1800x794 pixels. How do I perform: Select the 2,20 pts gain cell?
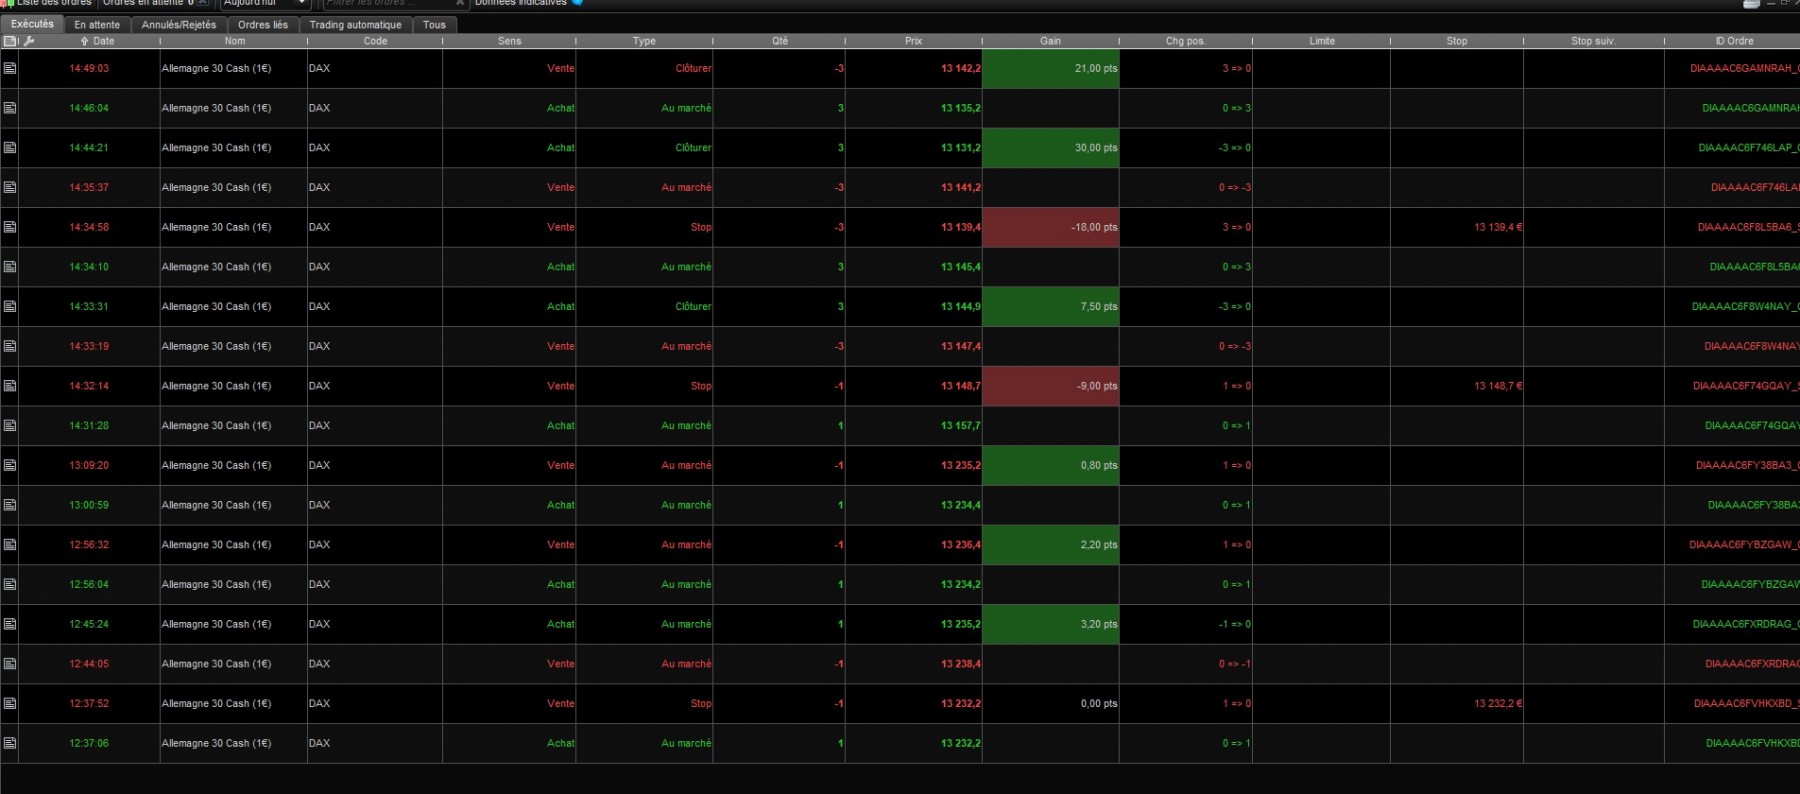coord(1051,545)
